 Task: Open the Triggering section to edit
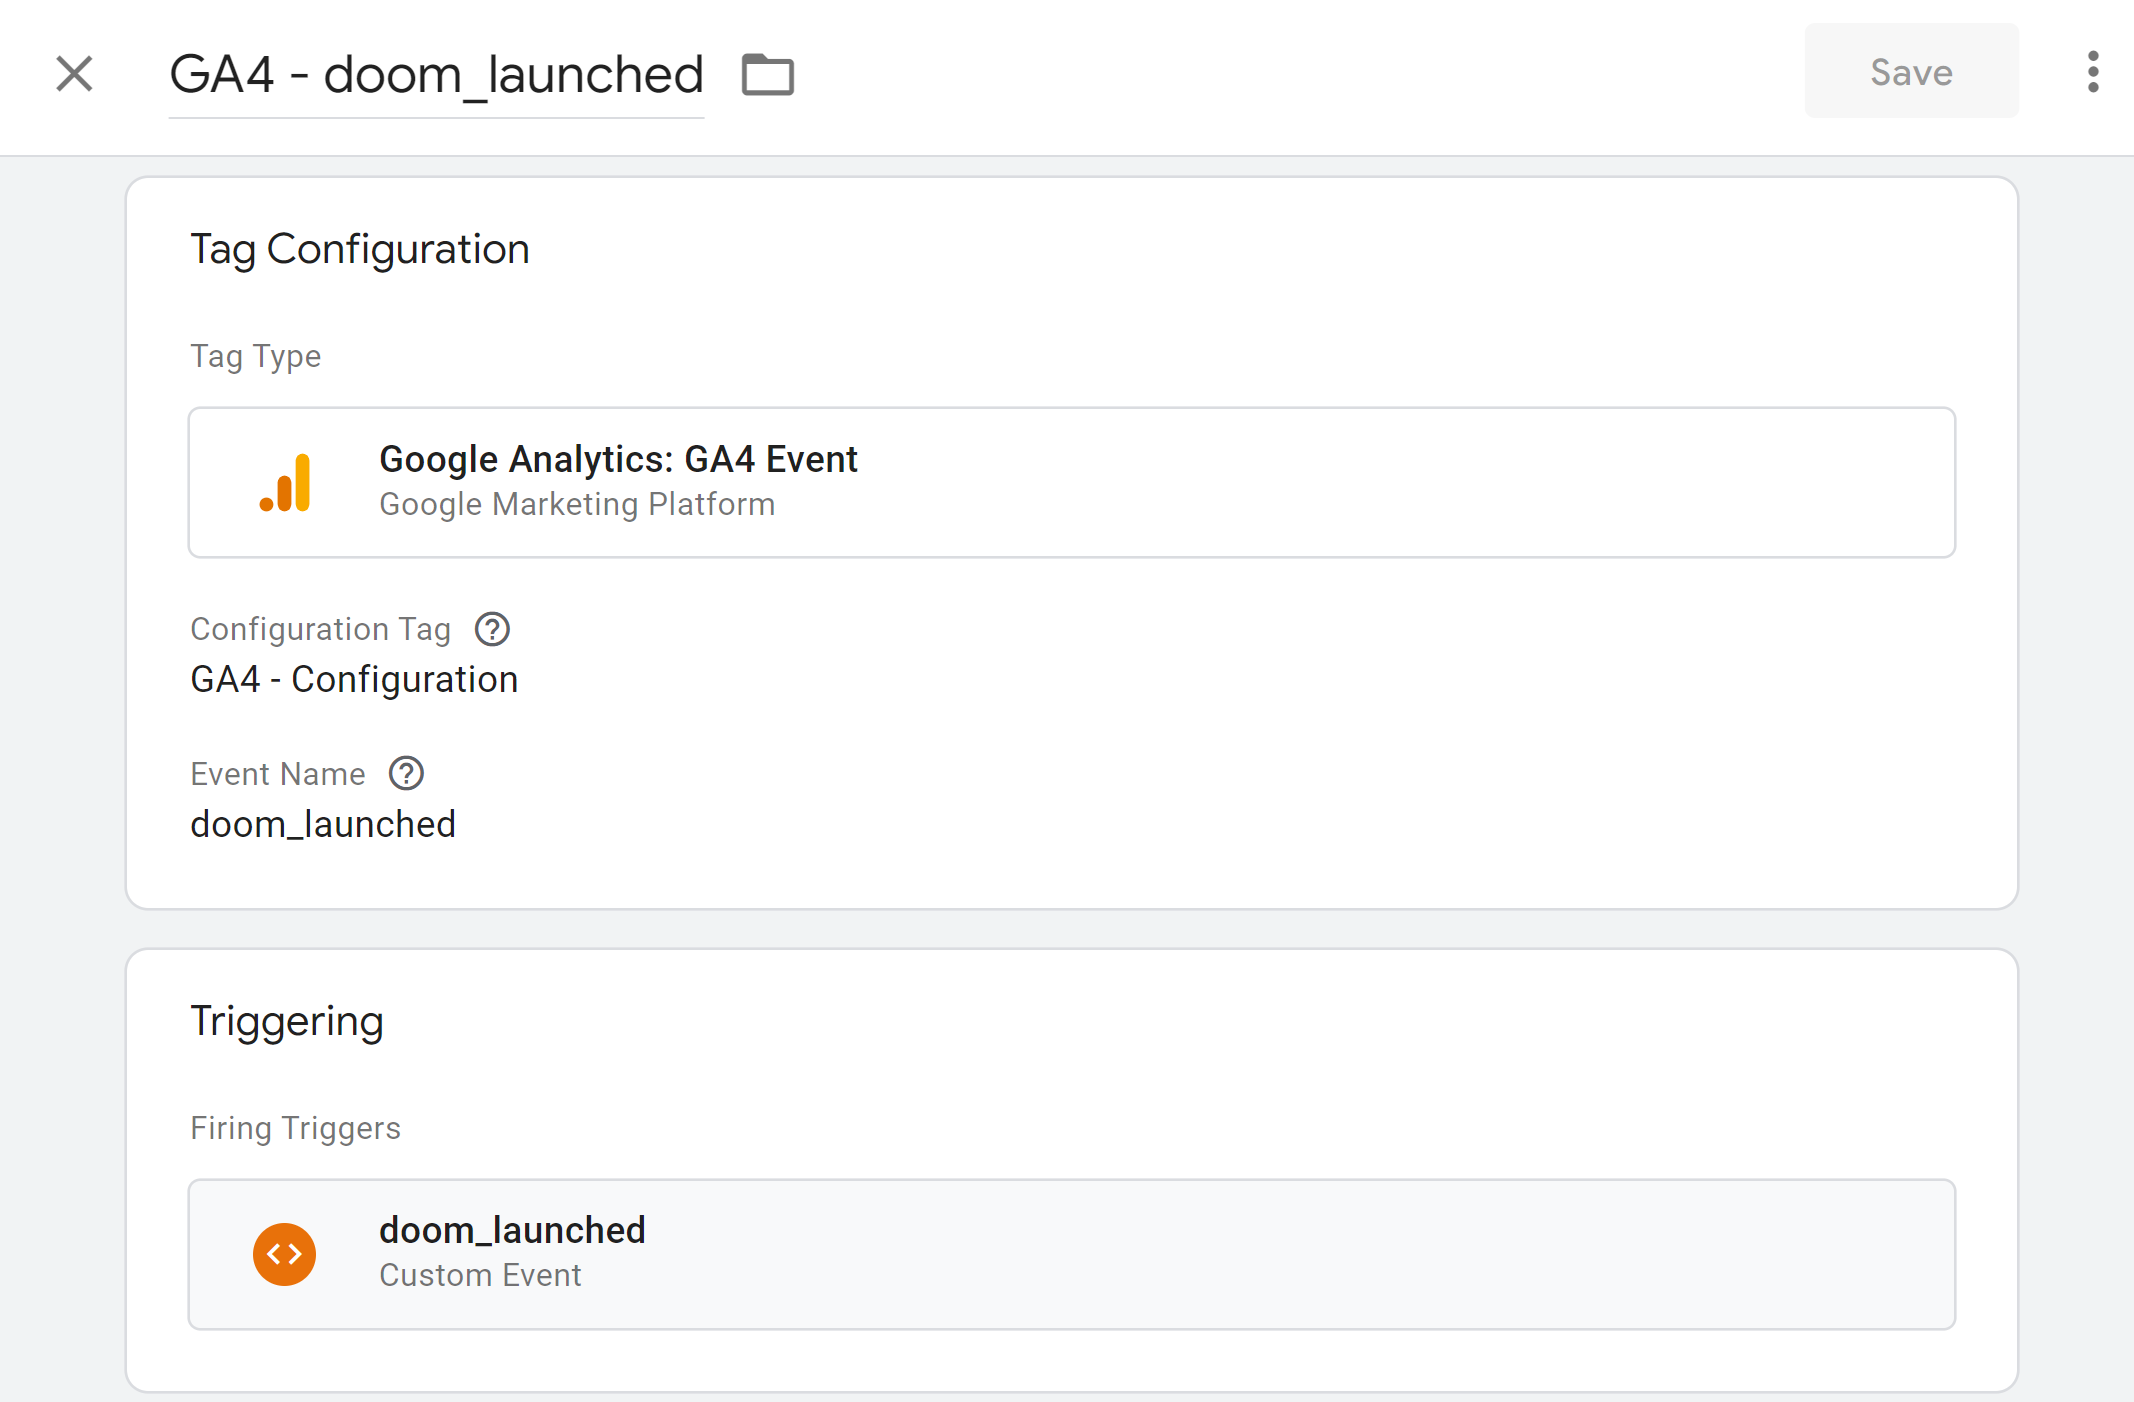click(x=1070, y=1170)
